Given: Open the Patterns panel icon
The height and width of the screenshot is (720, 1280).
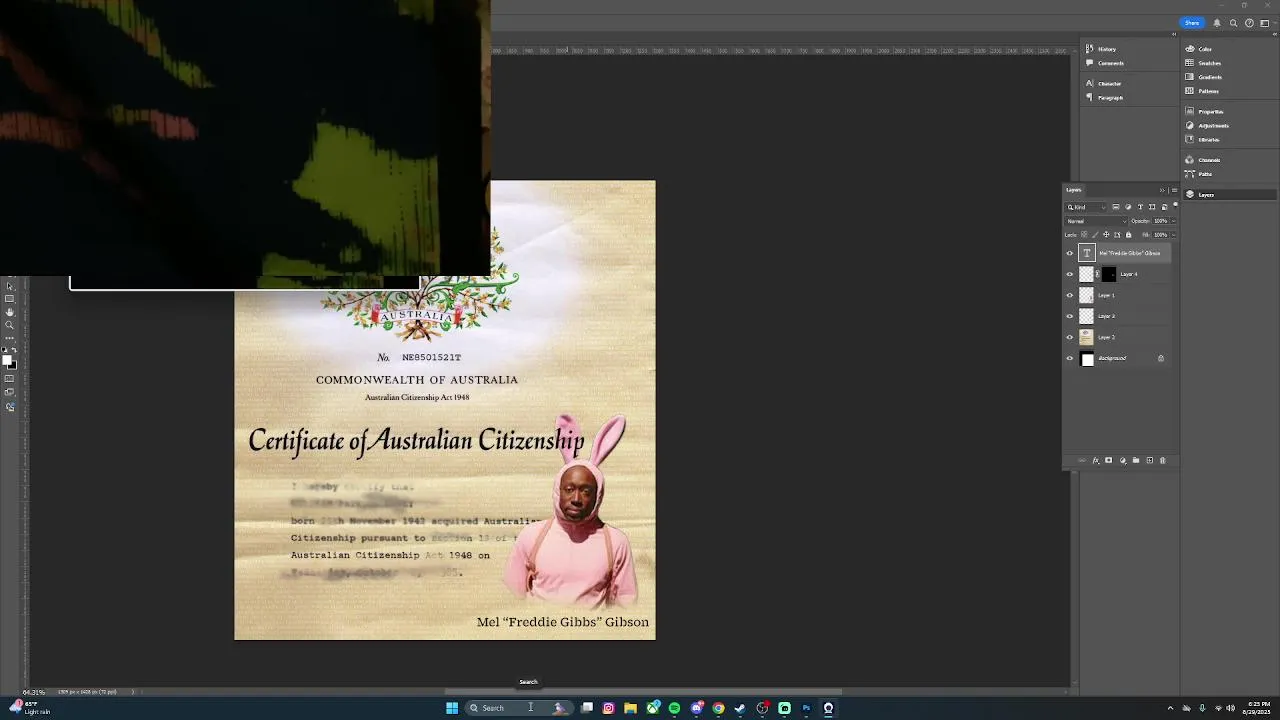Looking at the screenshot, I should 1190,91.
